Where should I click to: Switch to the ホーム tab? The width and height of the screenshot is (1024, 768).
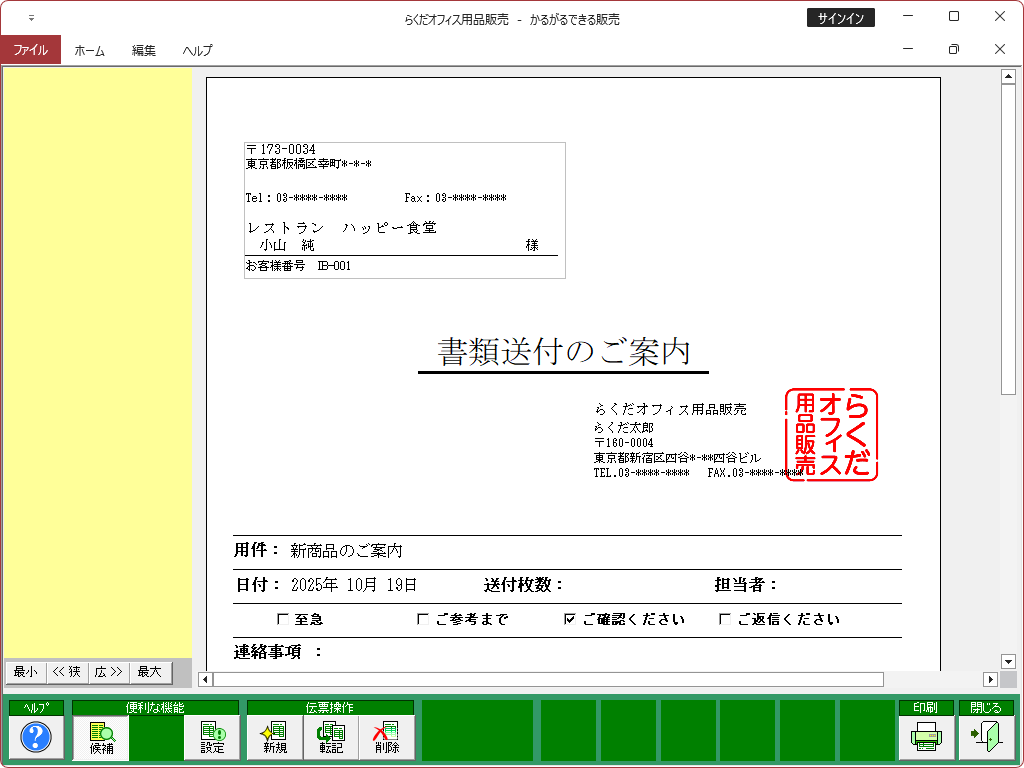89,50
